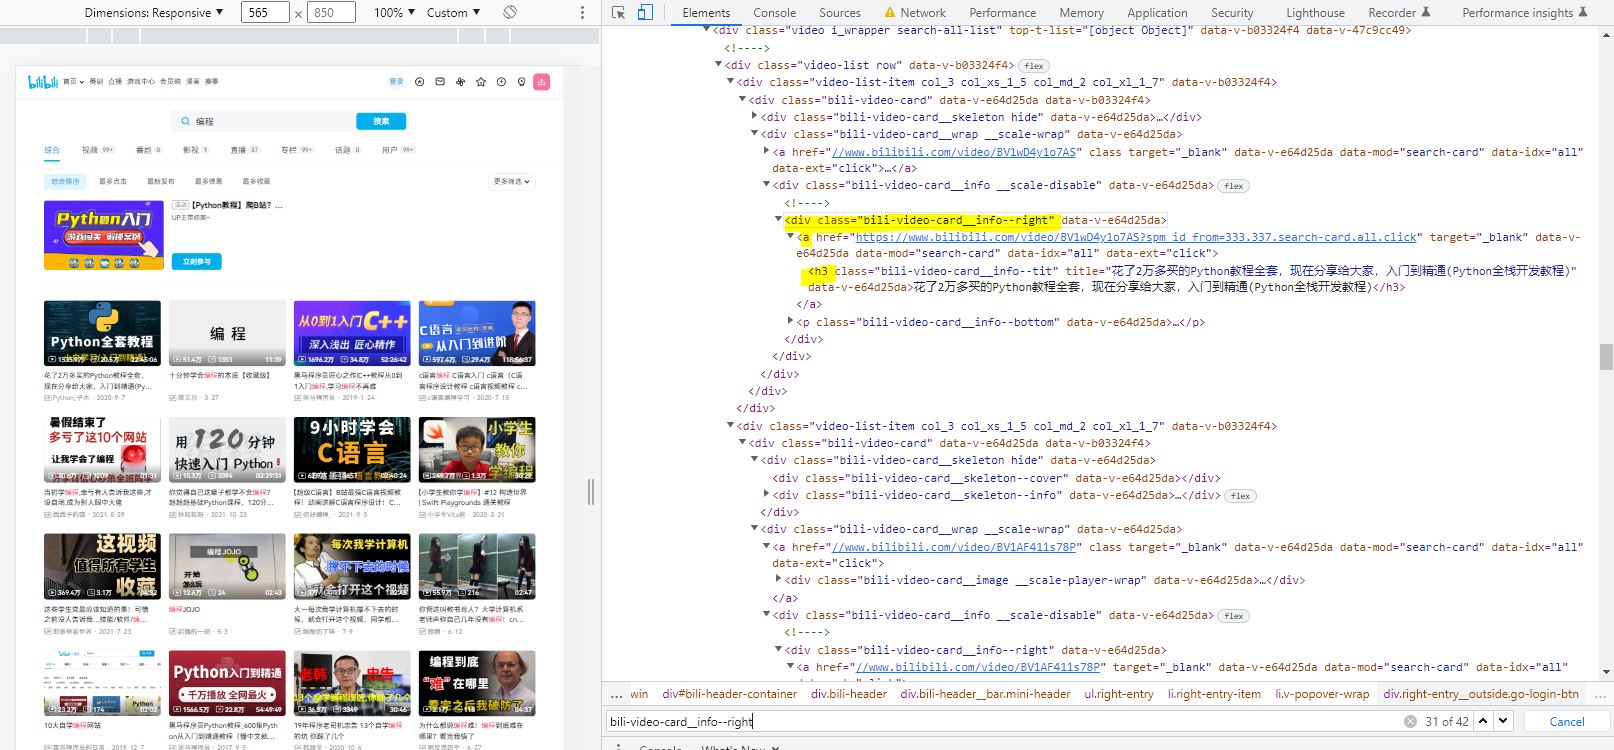1614x750 pixels.
Task: Open the 9小时学会C语言 video thumbnail
Action: point(352,449)
